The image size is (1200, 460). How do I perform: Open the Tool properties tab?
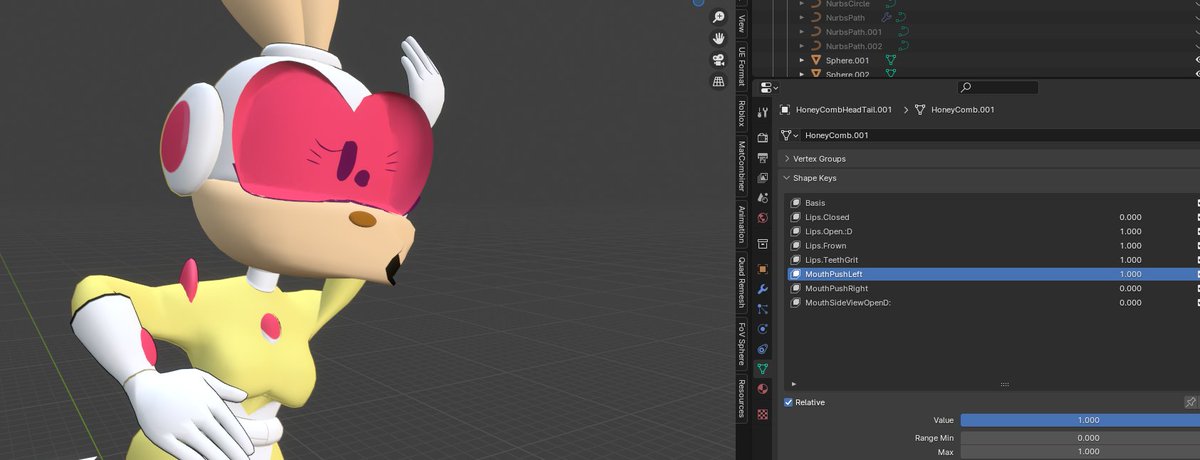tap(763, 112)
